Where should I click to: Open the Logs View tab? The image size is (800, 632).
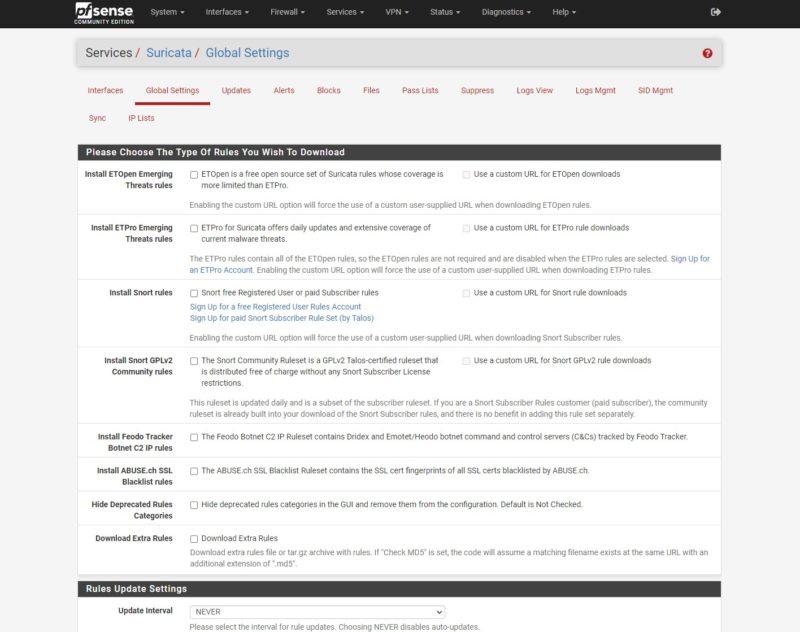534,90
